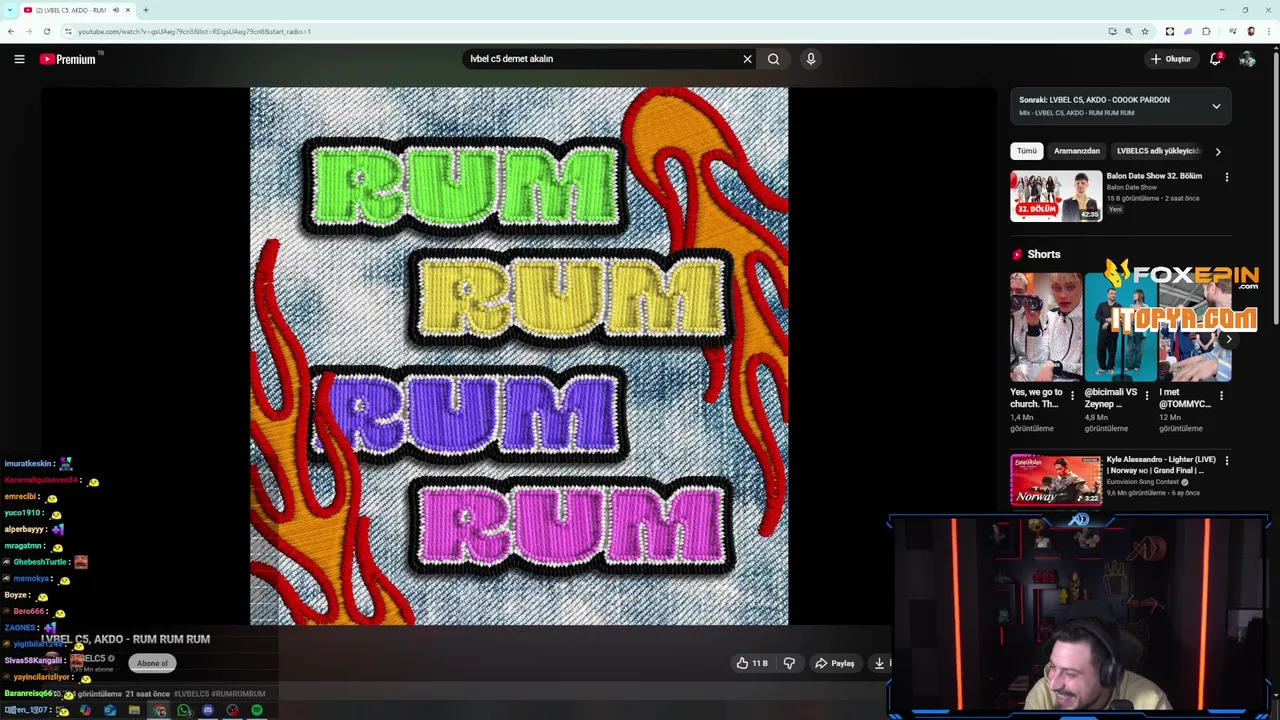Open File Explorer from the taskbar
Screen dimensions: 1280x720
[134, 710]
